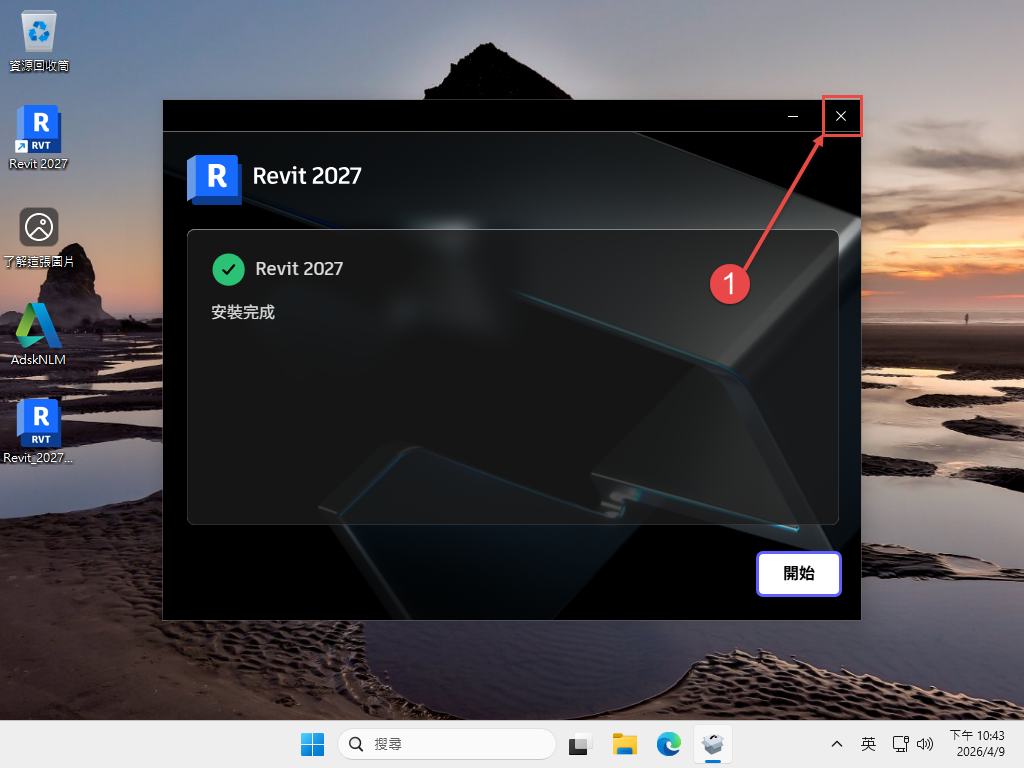1024x768 pixels.
Task: Click the network icon in system tray
Action: pyautogui.click(x=900, y=744)
